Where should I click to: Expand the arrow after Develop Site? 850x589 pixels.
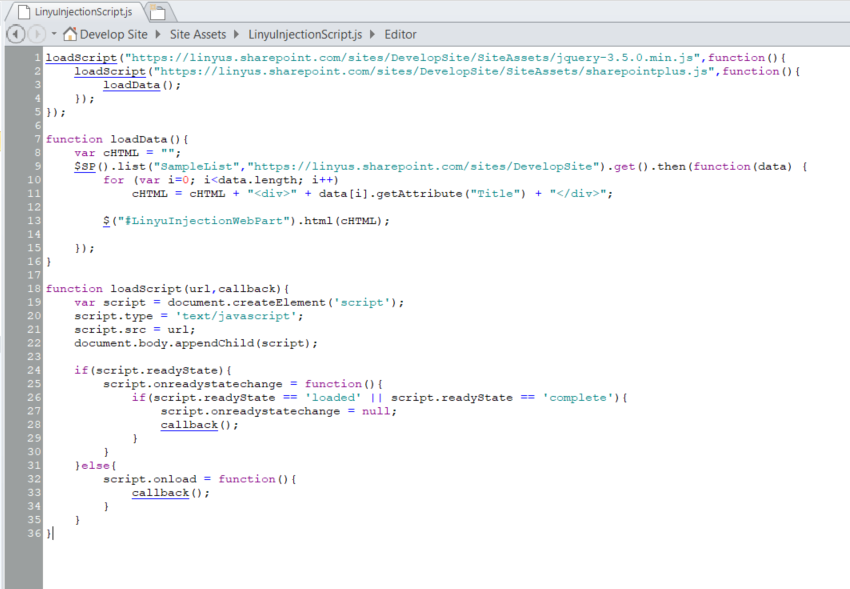point(158,34)
